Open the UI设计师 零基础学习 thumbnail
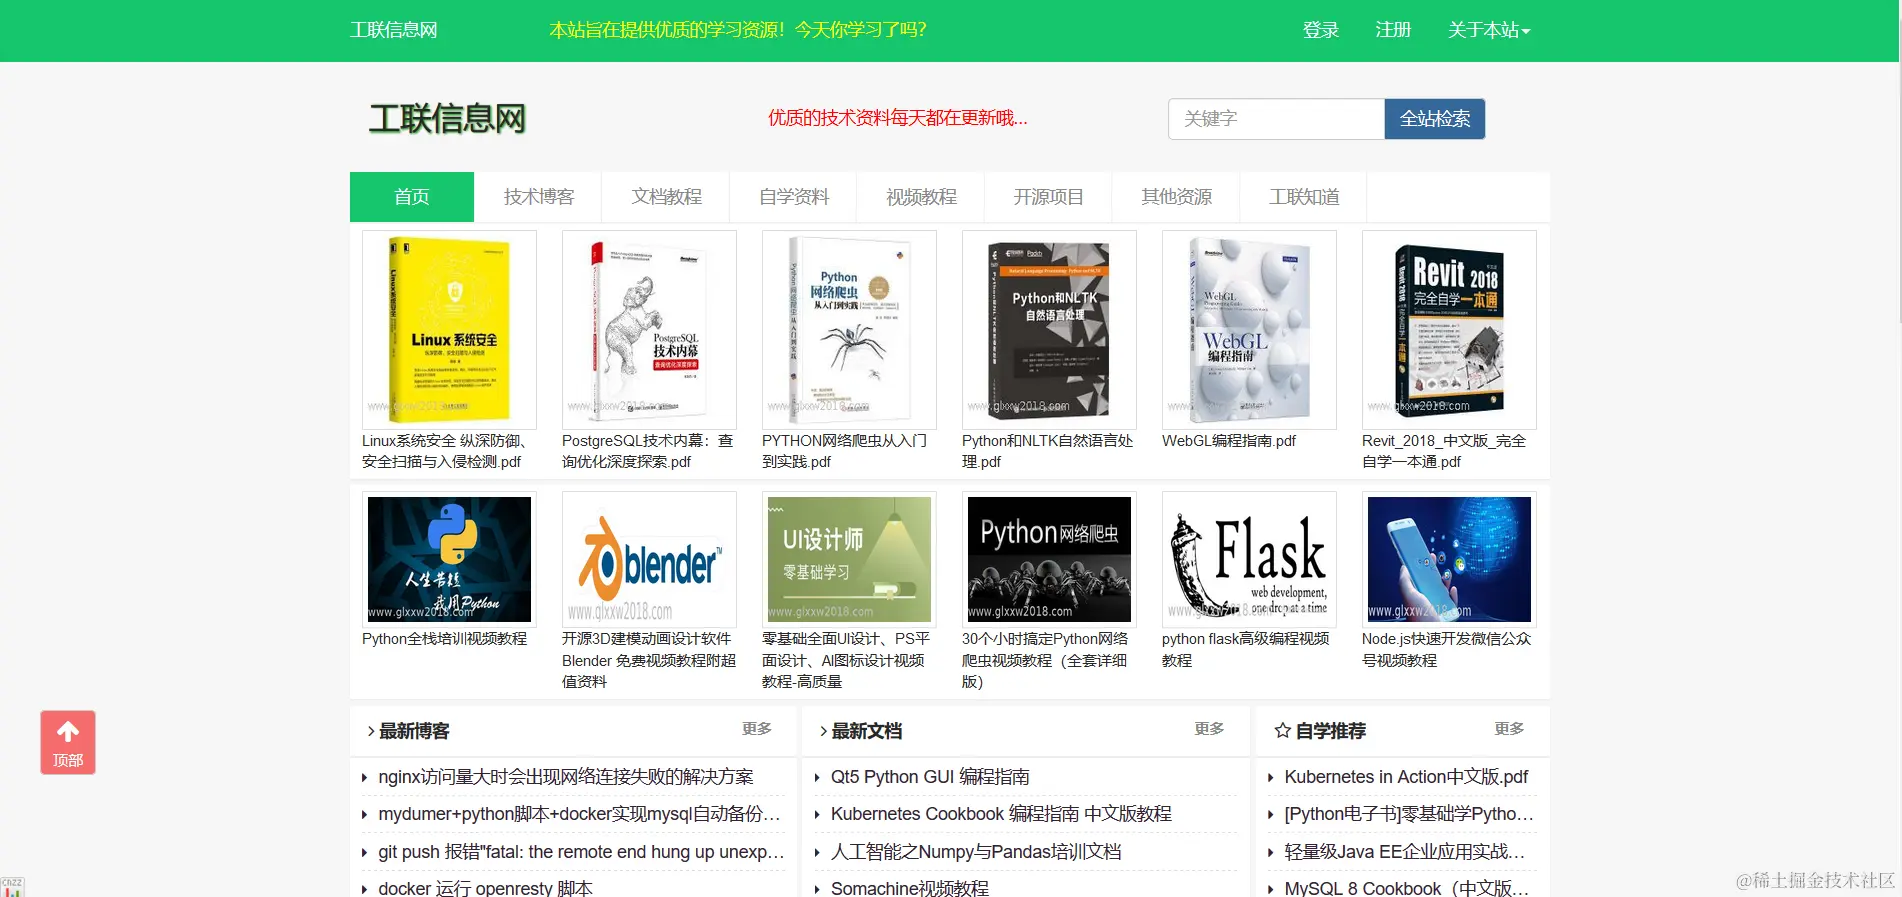Screen dimensions: 1902x897 [849, 559]
